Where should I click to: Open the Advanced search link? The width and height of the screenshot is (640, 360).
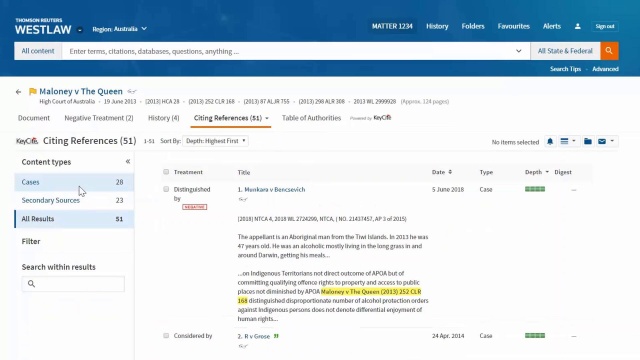(605, 69)
